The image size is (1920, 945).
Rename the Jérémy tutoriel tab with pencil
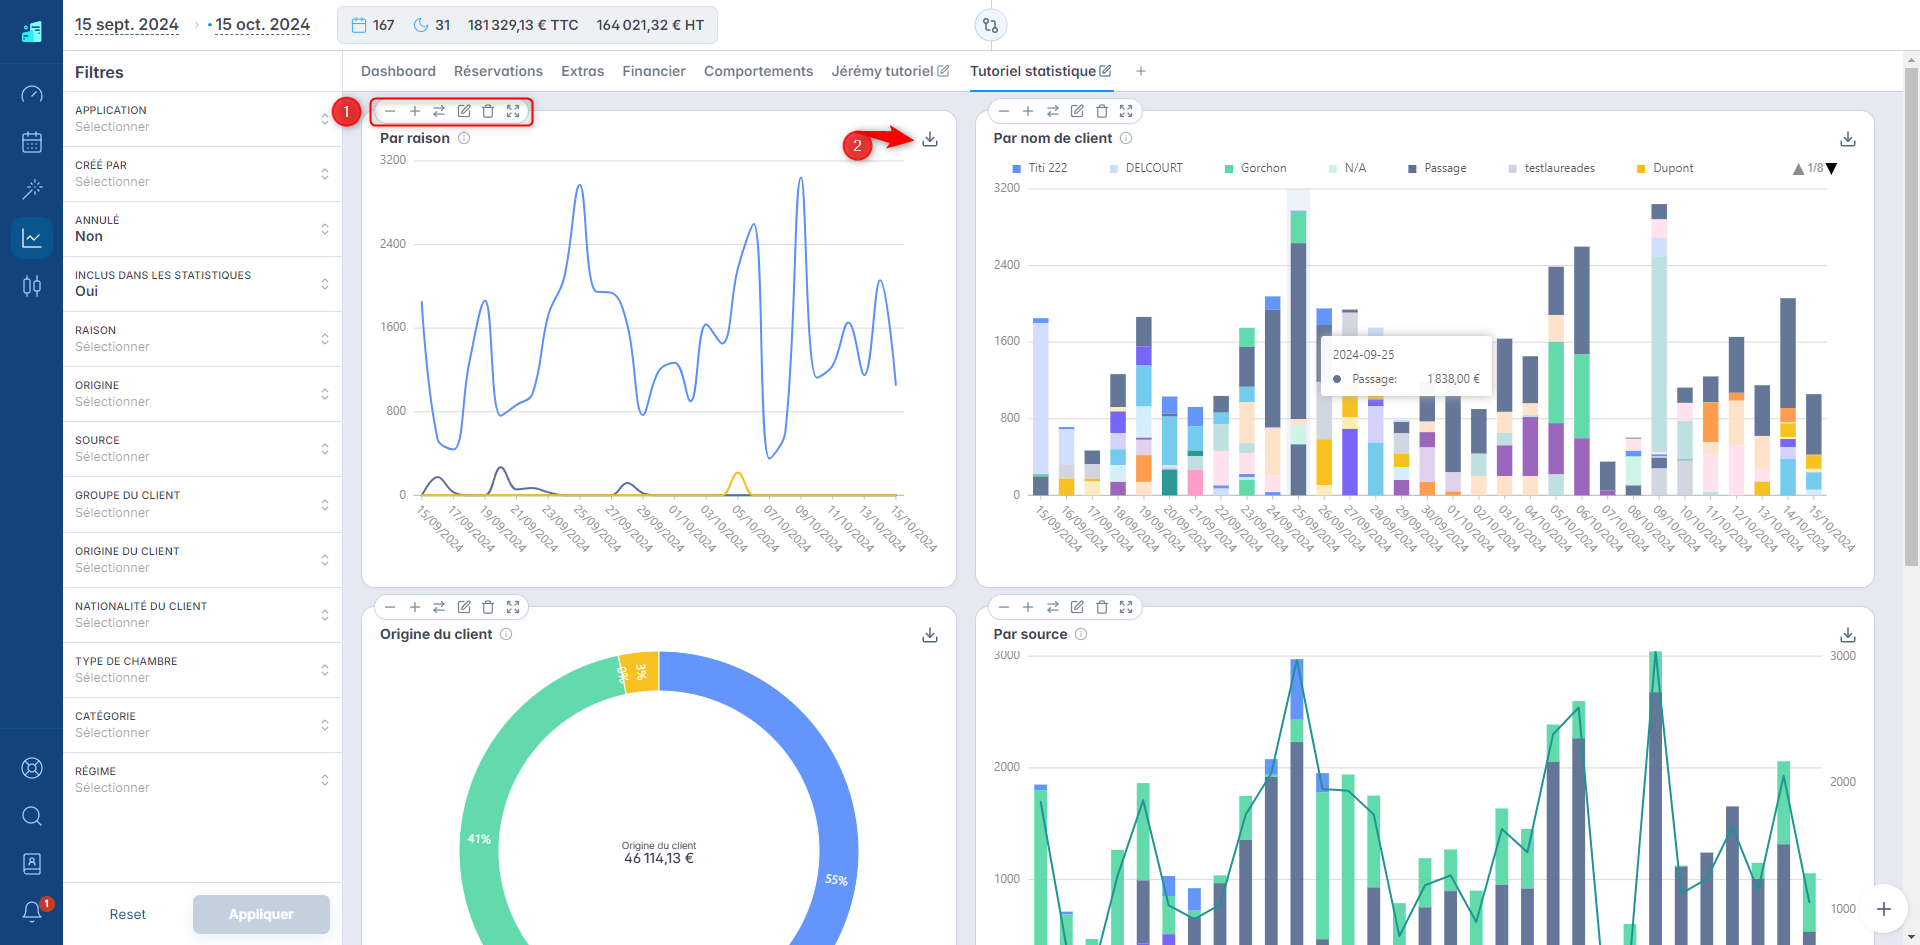(x=943, y=71)
